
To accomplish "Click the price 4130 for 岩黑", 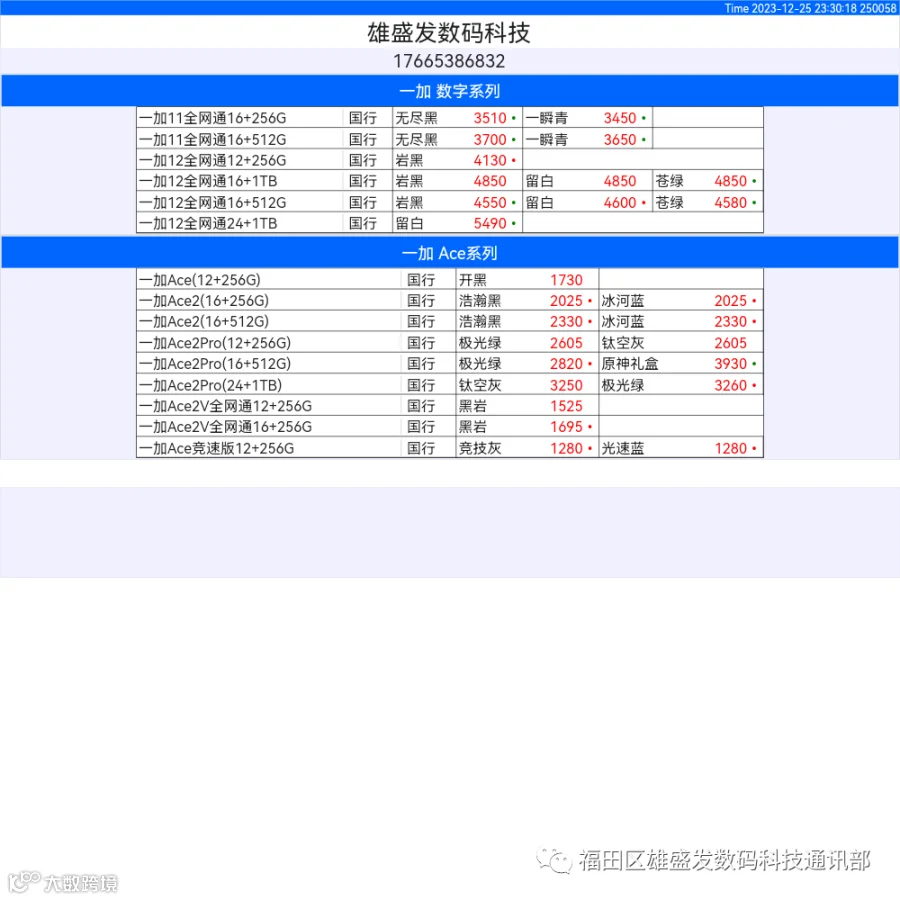I will 490,160.
